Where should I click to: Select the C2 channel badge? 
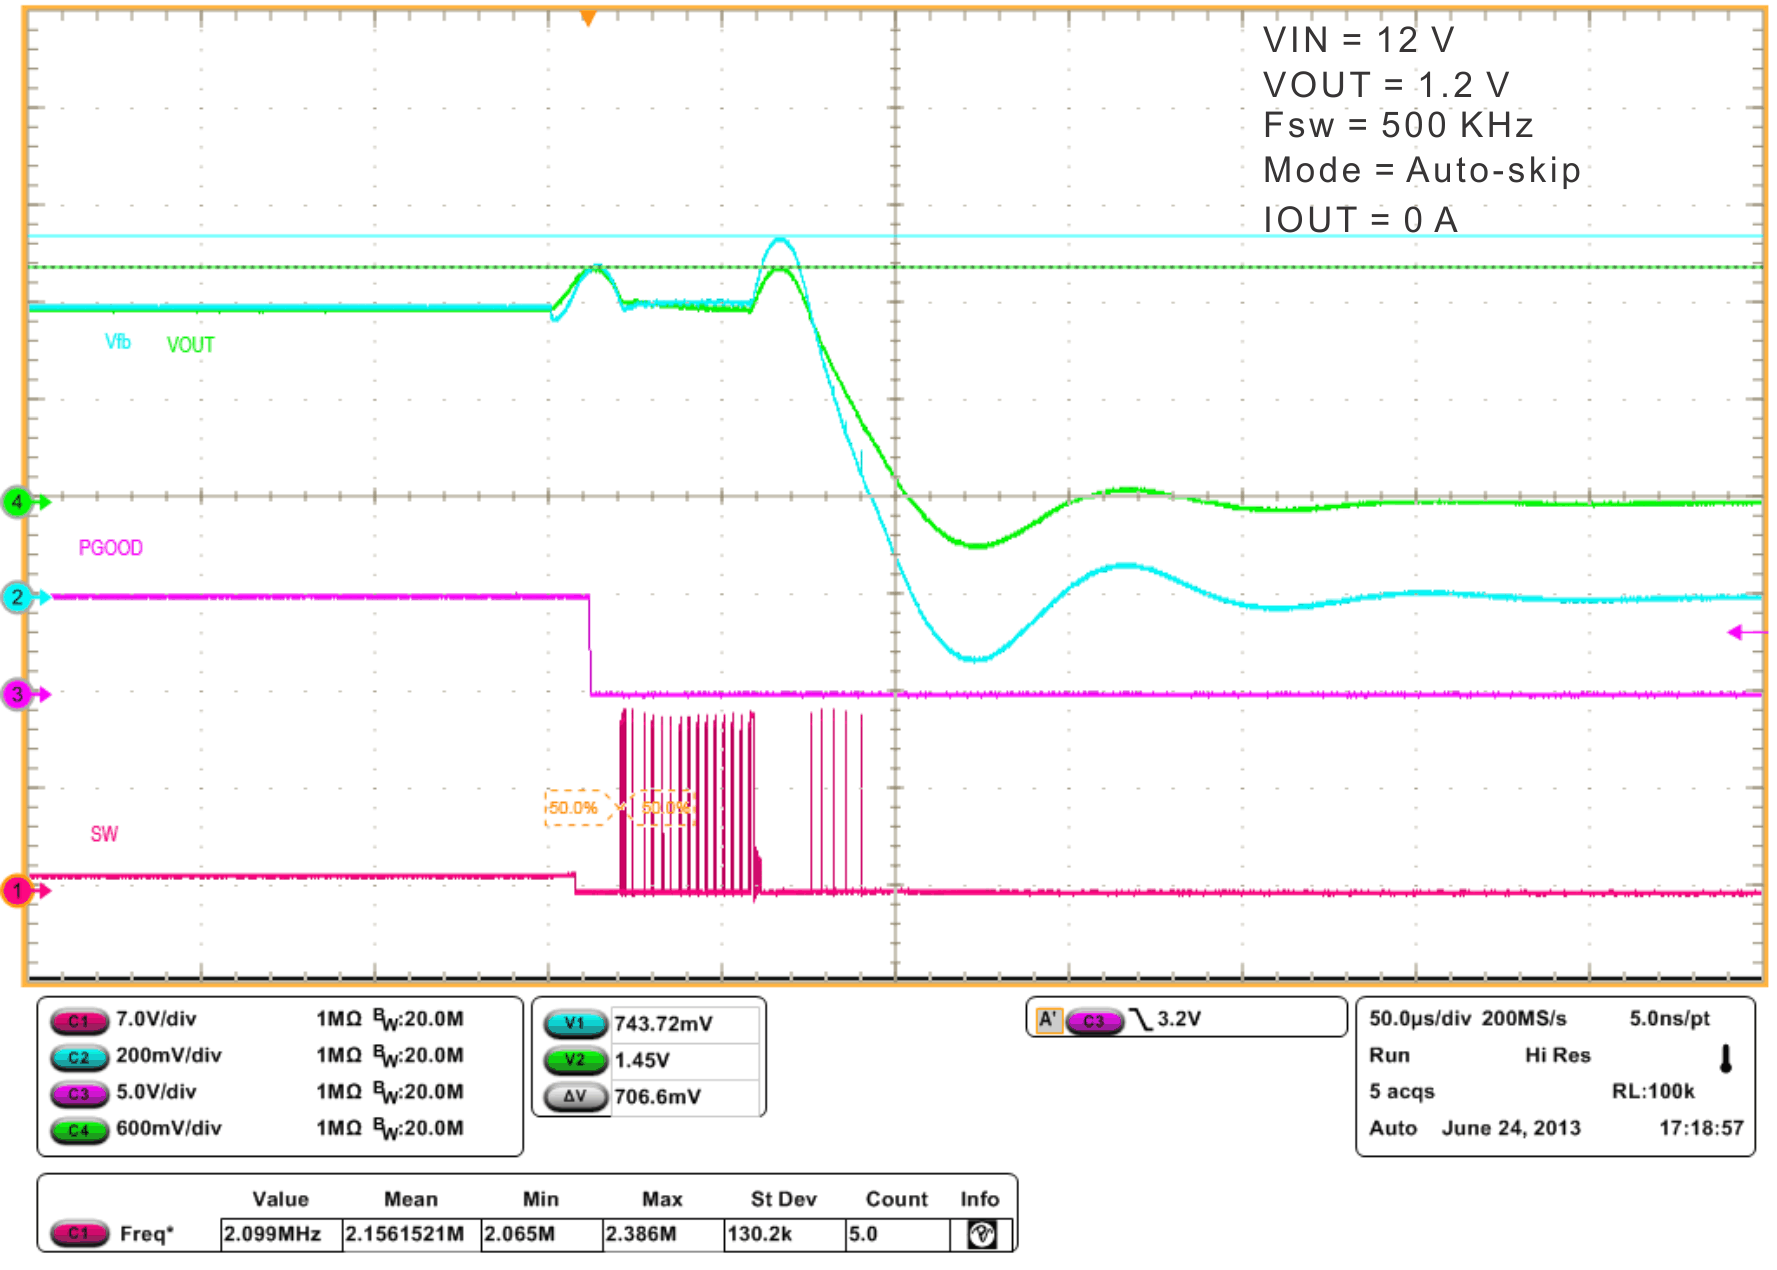(x=80, y=1056)
